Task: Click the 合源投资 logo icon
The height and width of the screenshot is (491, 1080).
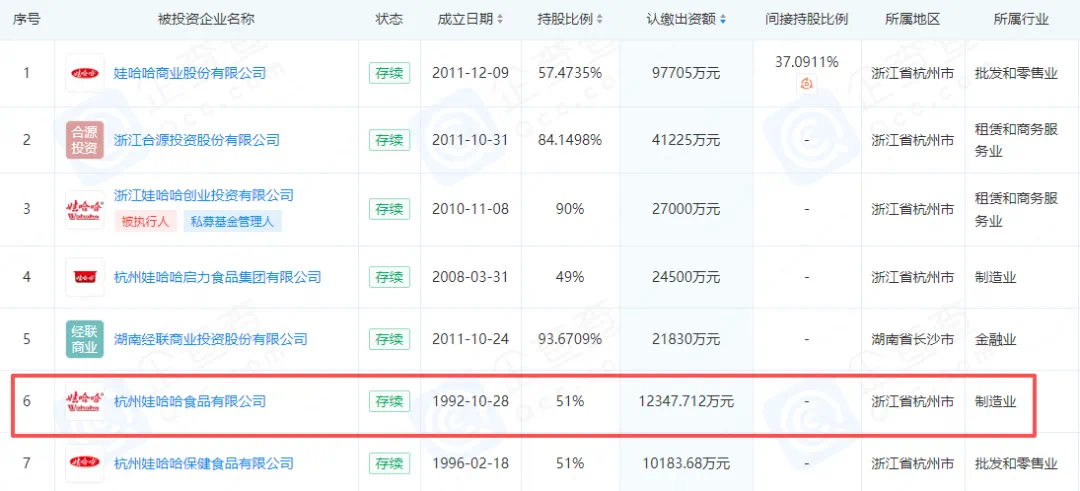Action: pos(84,140)
